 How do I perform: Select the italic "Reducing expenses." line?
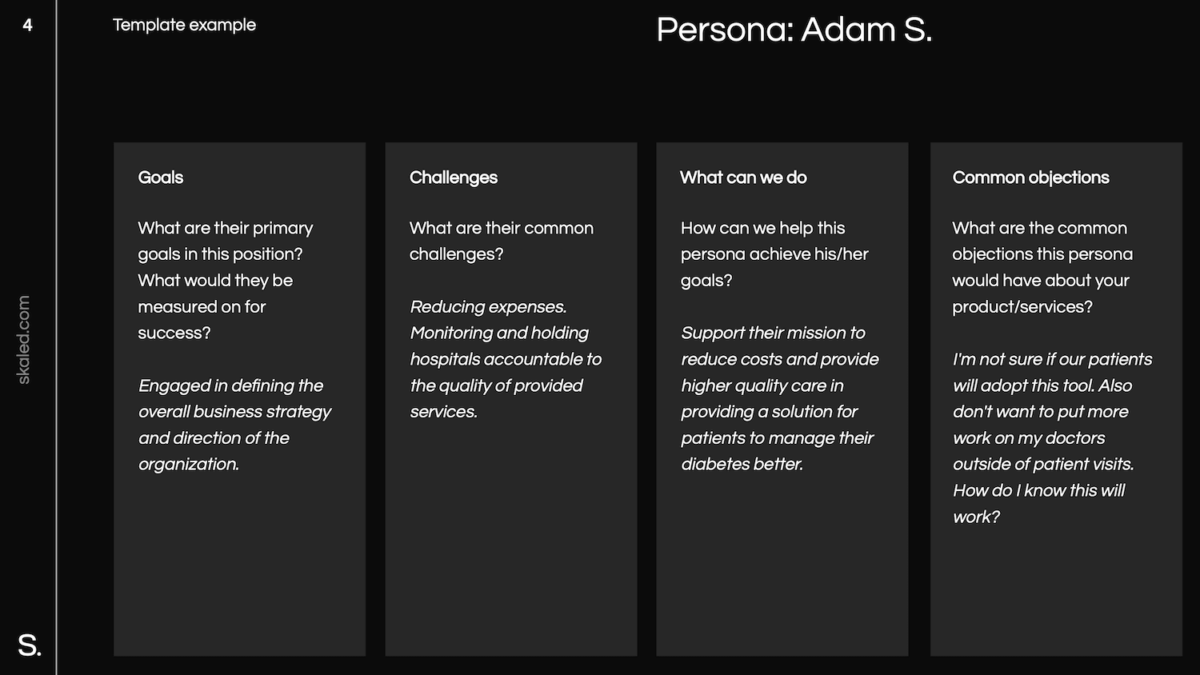(488, 307)
